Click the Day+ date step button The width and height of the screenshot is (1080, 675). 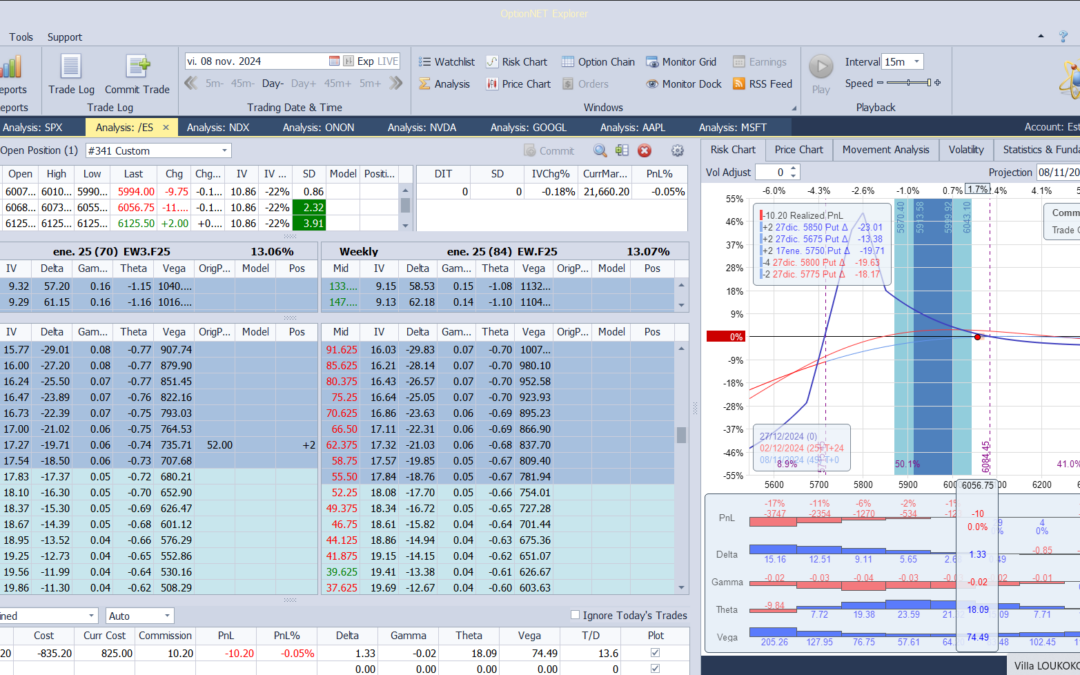point(303,84)
